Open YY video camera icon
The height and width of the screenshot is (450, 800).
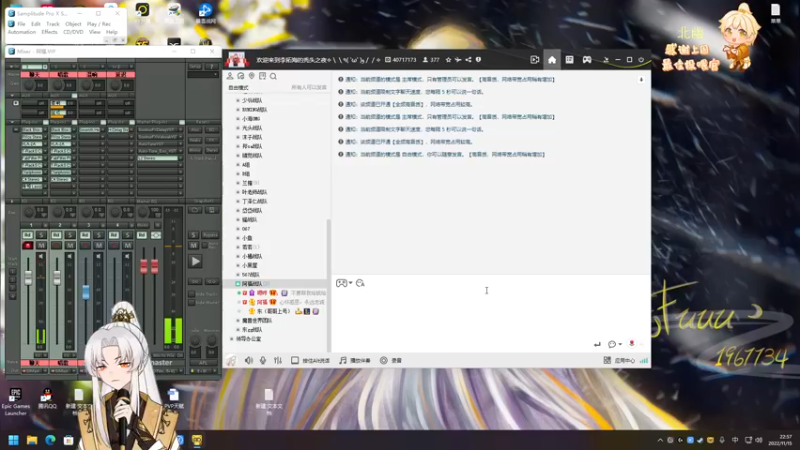tap(535, 60)
